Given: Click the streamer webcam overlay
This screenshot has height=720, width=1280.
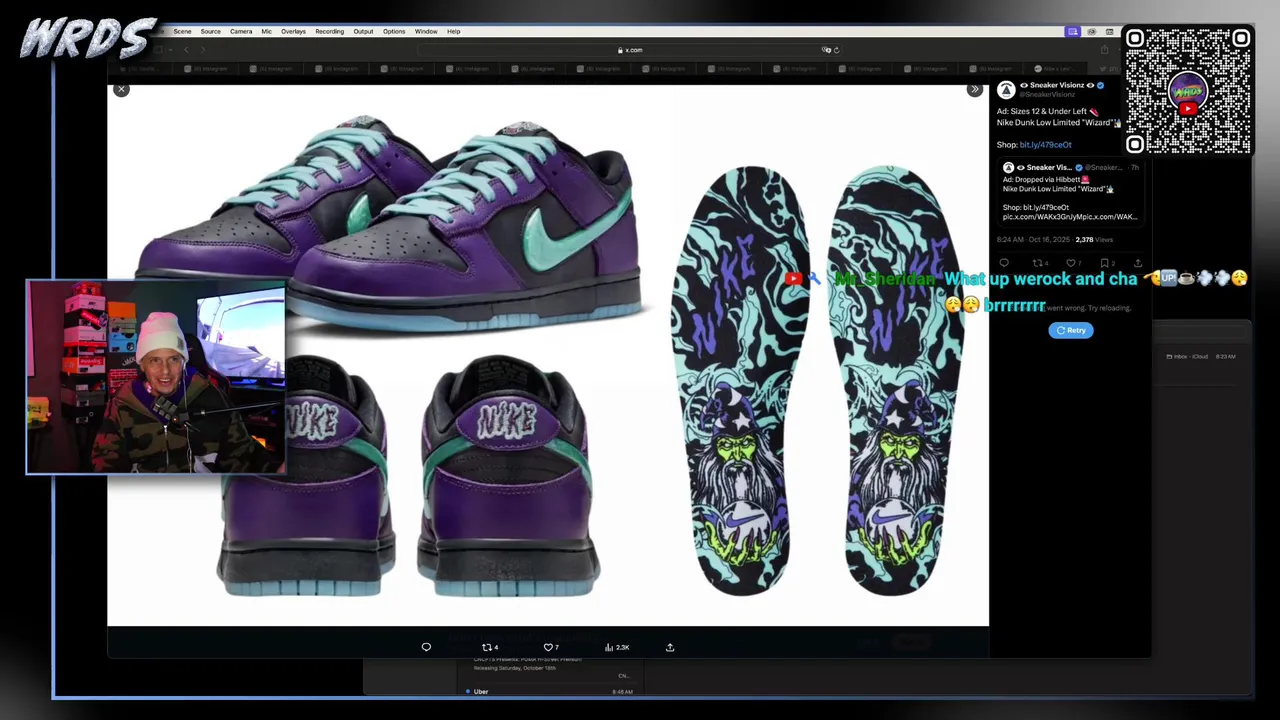Looking at the screenshot, I should point(156,377).
